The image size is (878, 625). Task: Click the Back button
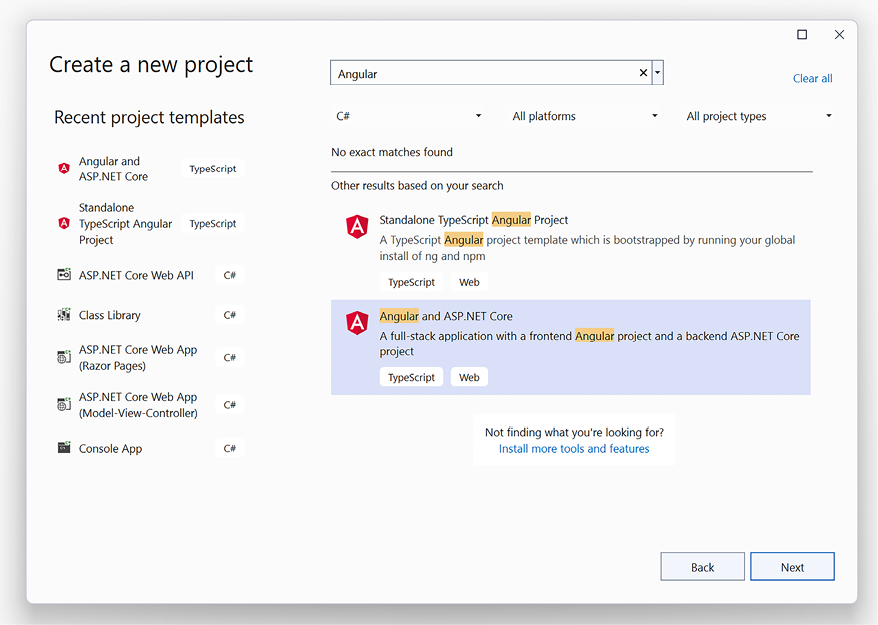coord(702,567)
